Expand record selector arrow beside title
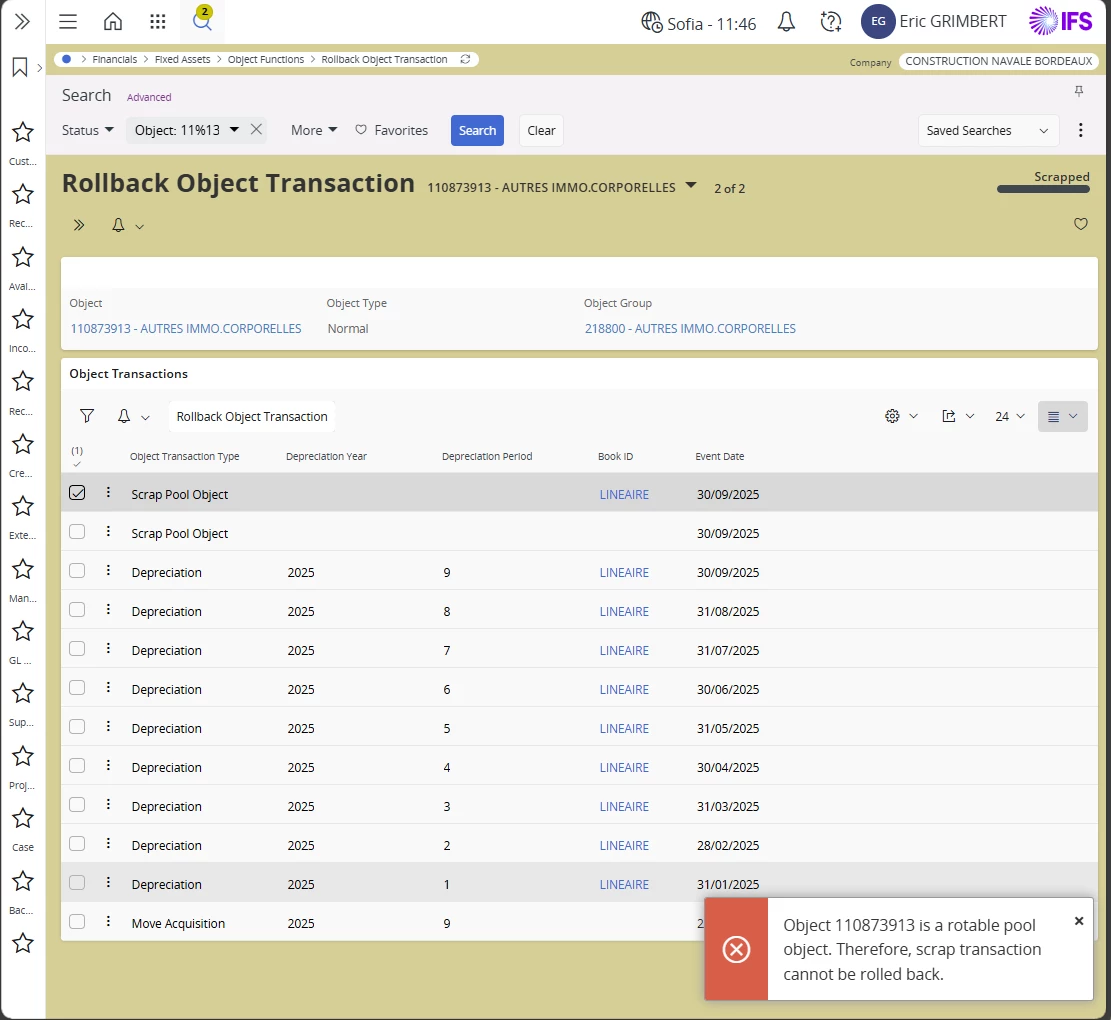This screenshot has width=1111, height=1020. tap(691, 186)
